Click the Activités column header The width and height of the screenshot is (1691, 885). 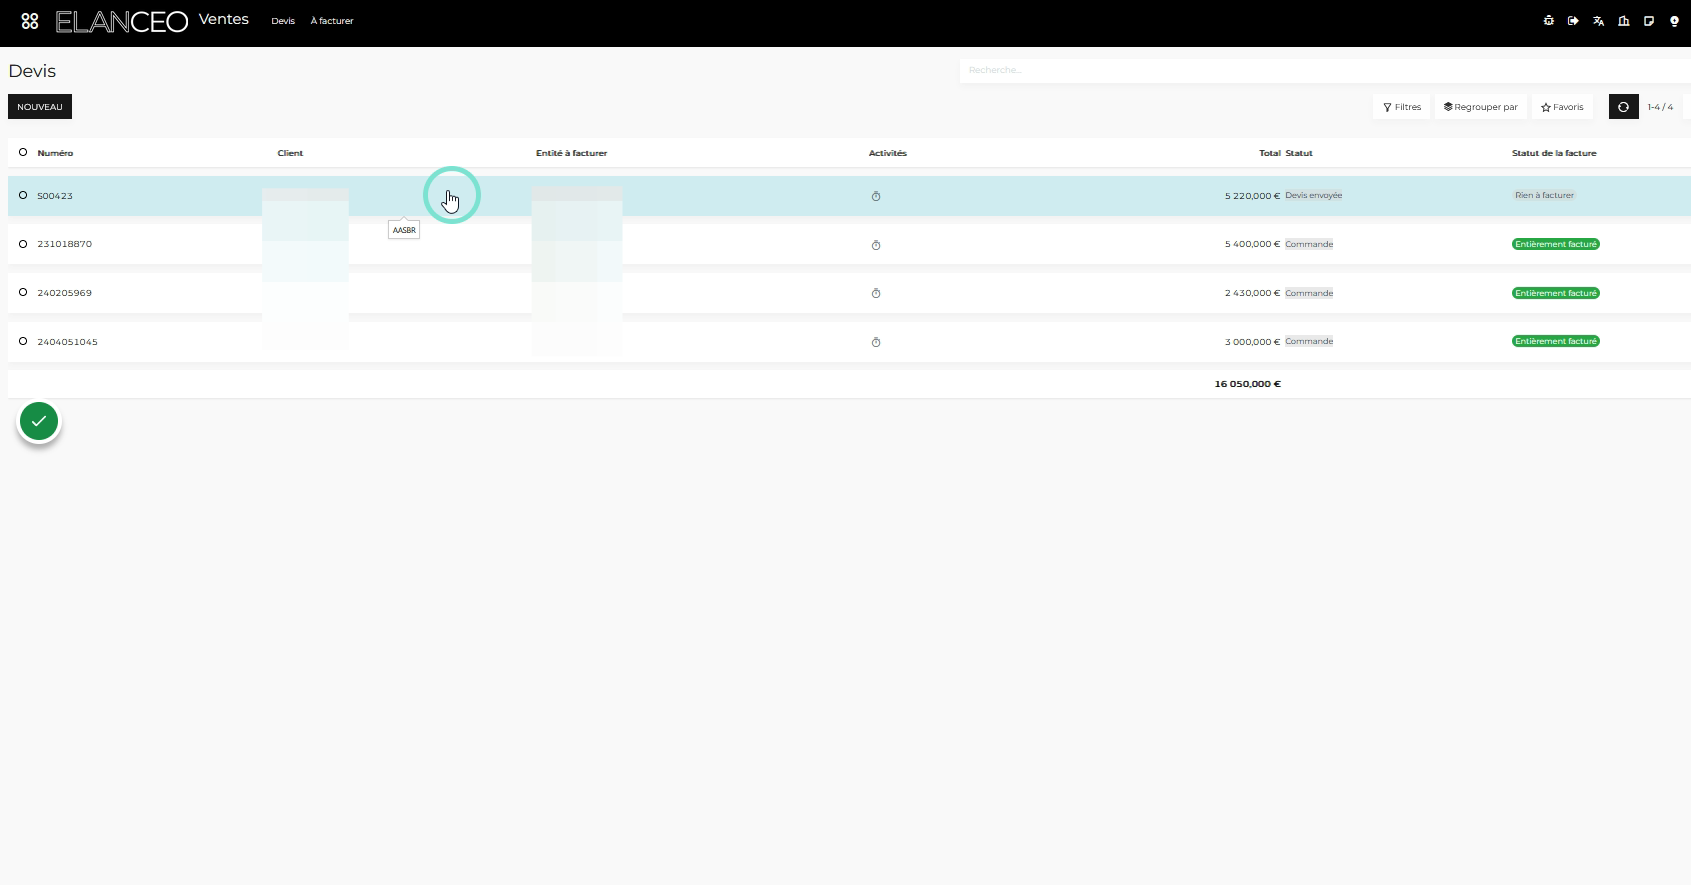(888, 153)
